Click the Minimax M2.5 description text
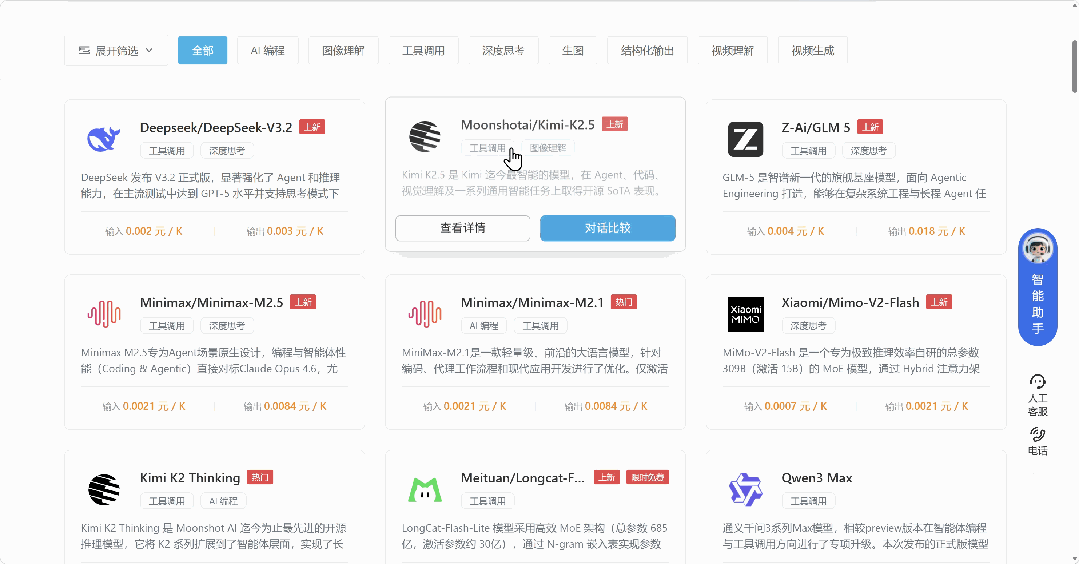The width and height of the screenshot is (1079, 564). 213,360
